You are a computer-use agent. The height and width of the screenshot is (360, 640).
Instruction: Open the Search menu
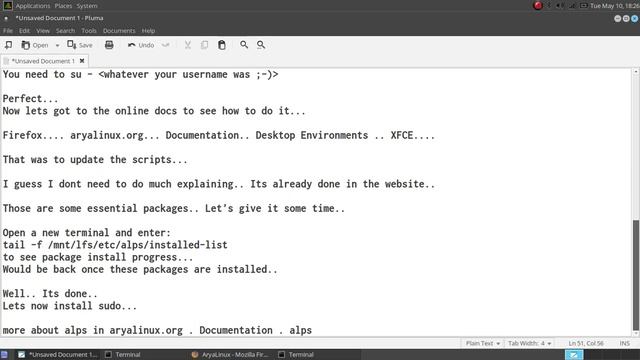[x=65, y=31]
